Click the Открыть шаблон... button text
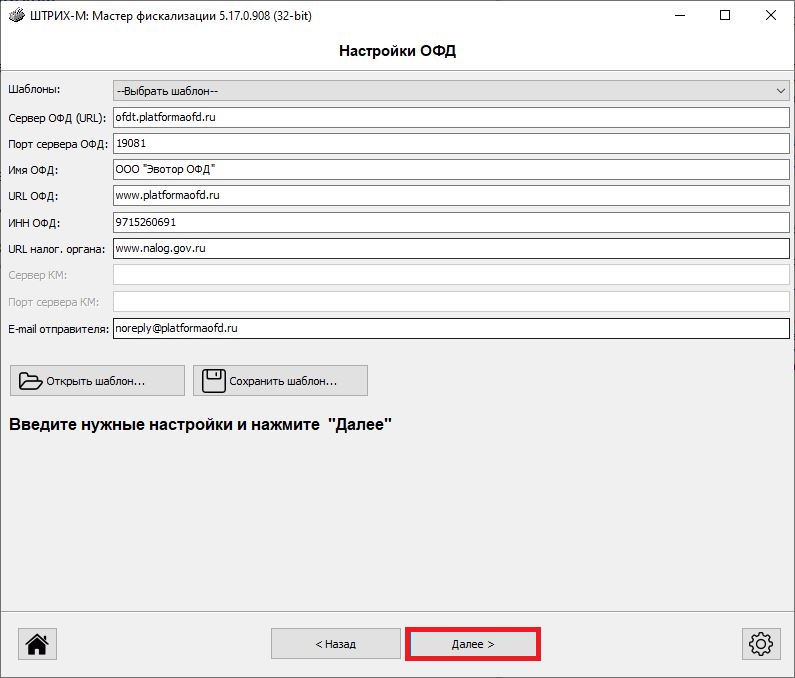Image resolution: width=795 pixels, height=678 pixels. (x=99, y=381)
